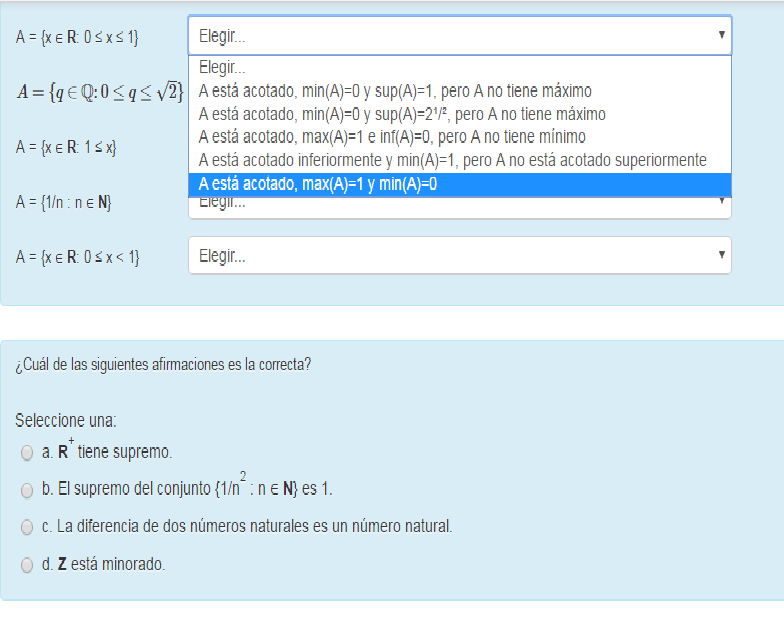
Task: Pick 'A está acotado inferiormente y min(A)=1' option
Action: click(452, 160)
